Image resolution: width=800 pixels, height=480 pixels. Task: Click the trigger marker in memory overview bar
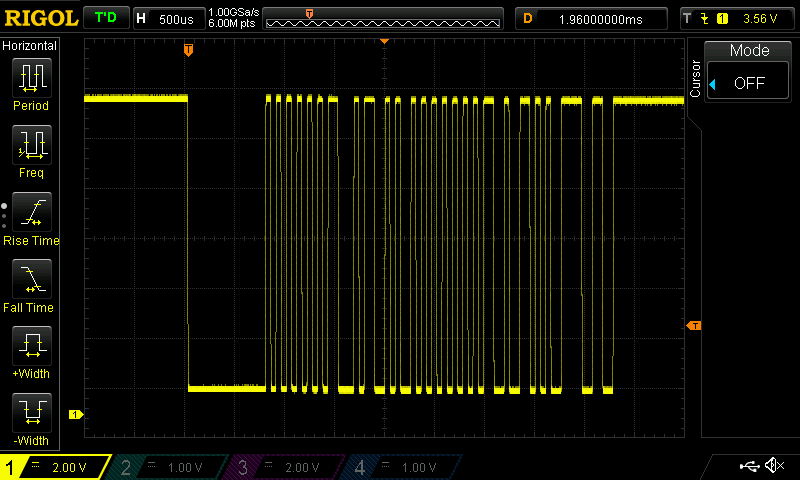(x=309, y=14)
